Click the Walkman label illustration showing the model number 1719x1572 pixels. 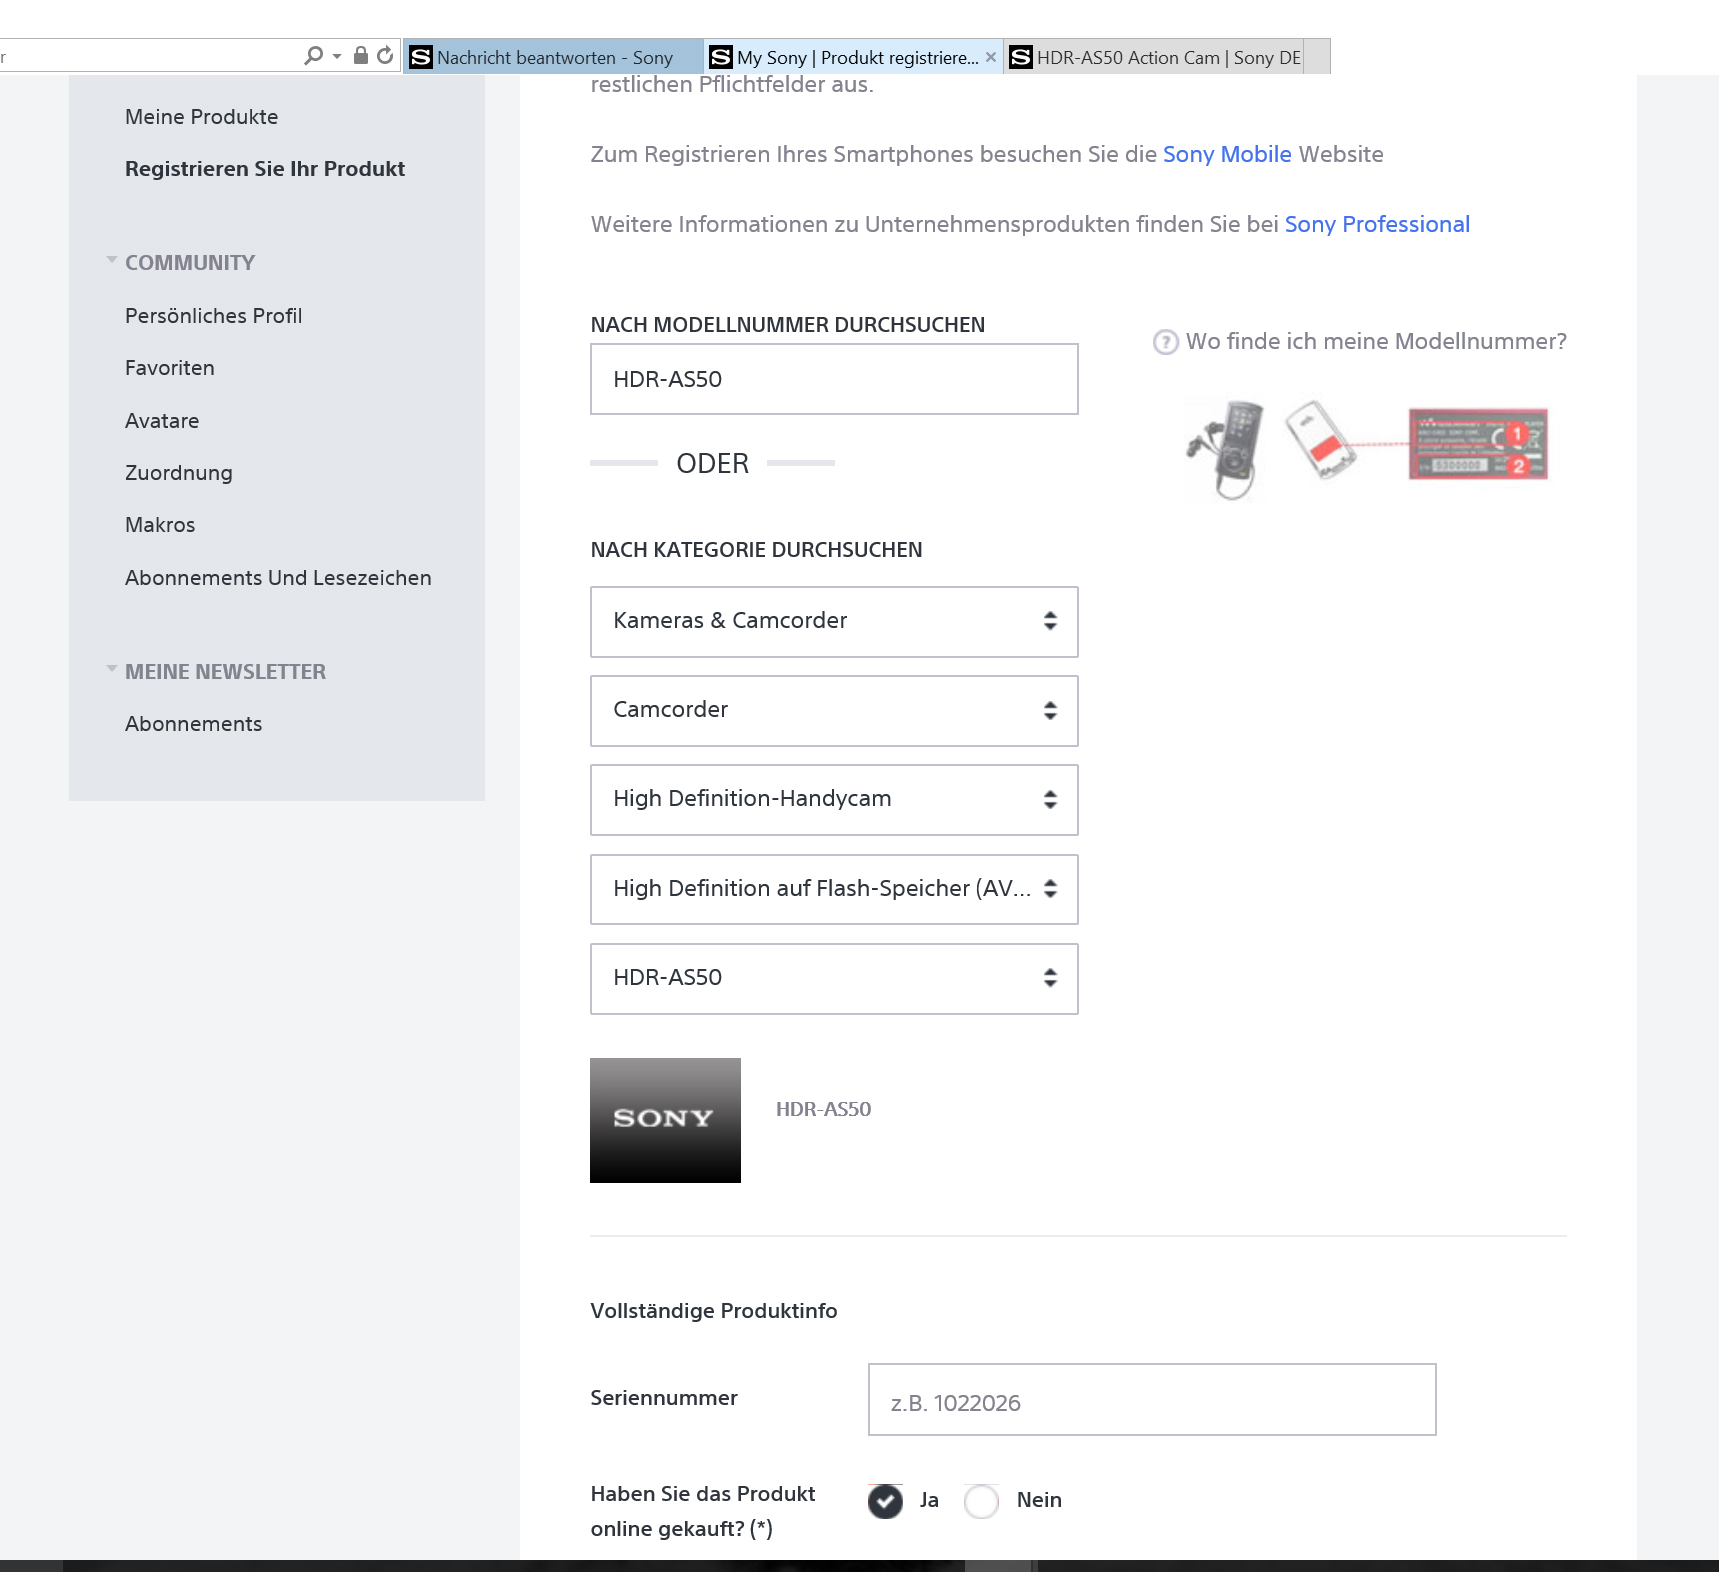coord(1477,444)
